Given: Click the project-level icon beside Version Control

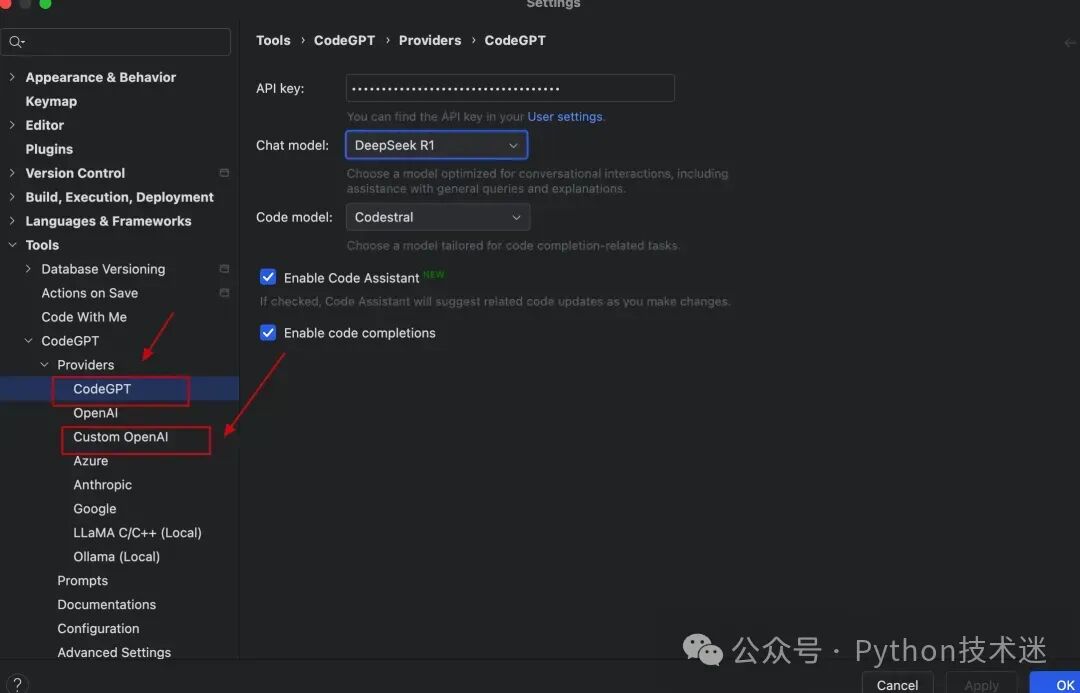Looking at the screenshot, I should (224, 173).
